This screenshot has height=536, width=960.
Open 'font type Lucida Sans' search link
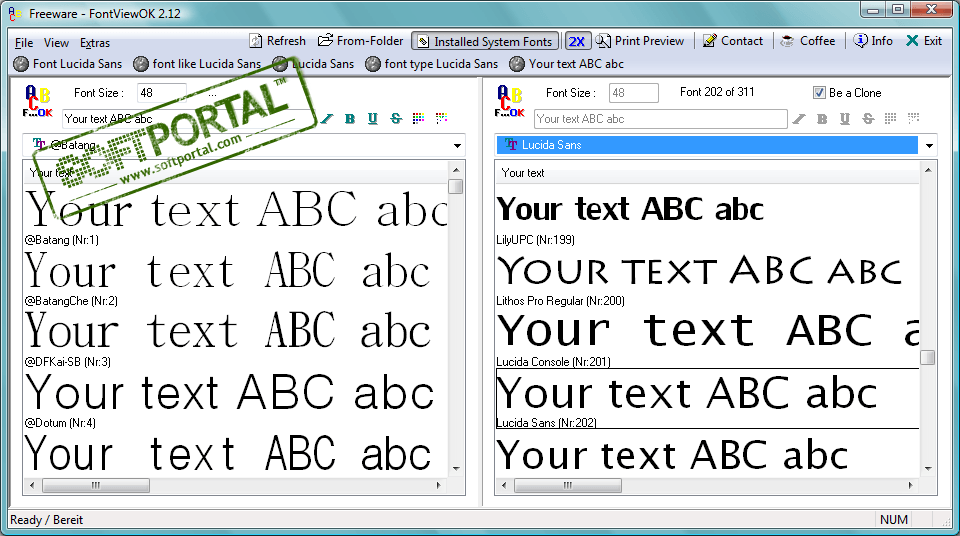(x=432, y=64)
